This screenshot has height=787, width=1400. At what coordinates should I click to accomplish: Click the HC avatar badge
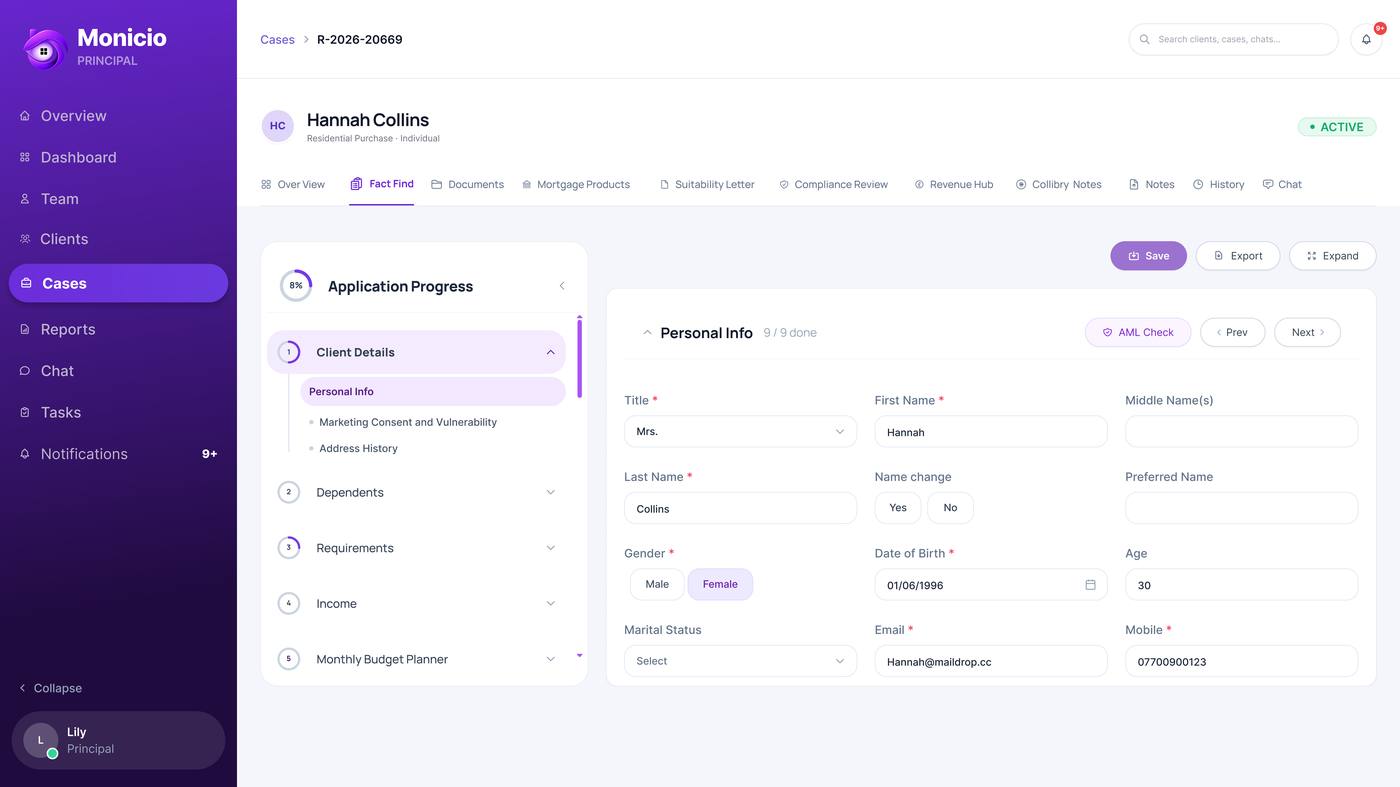point(278,126)
